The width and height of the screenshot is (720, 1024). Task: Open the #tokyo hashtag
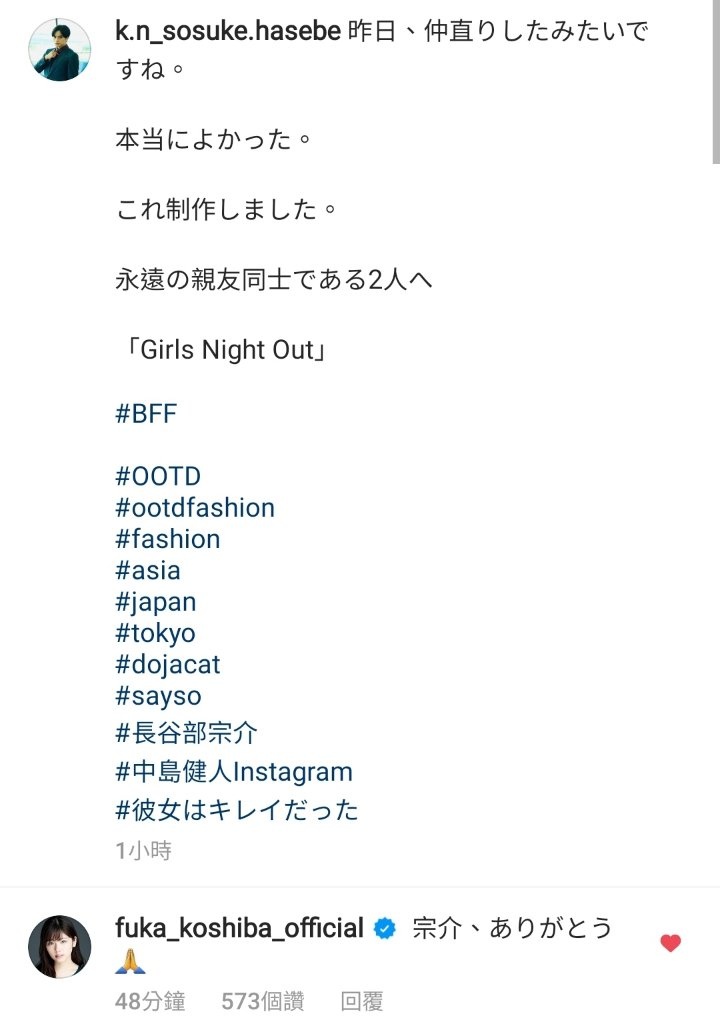click(155, 633)
